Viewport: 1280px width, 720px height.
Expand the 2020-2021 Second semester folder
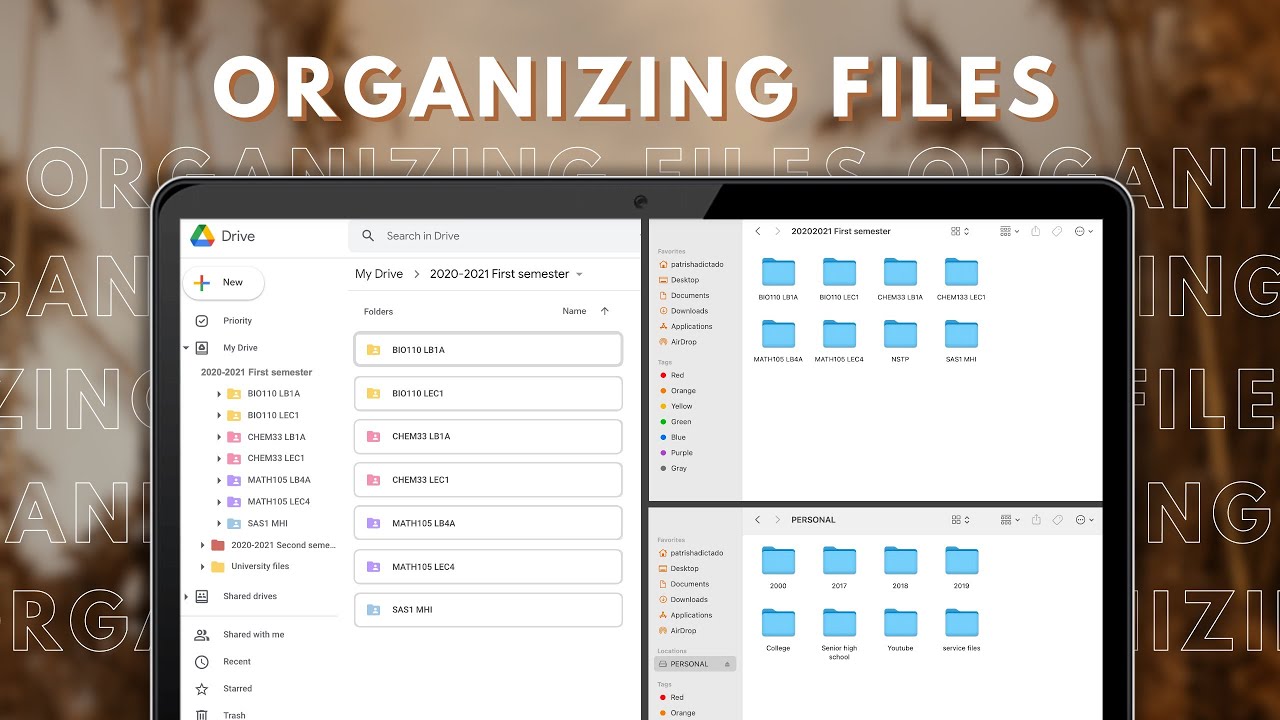coord(203,545)
